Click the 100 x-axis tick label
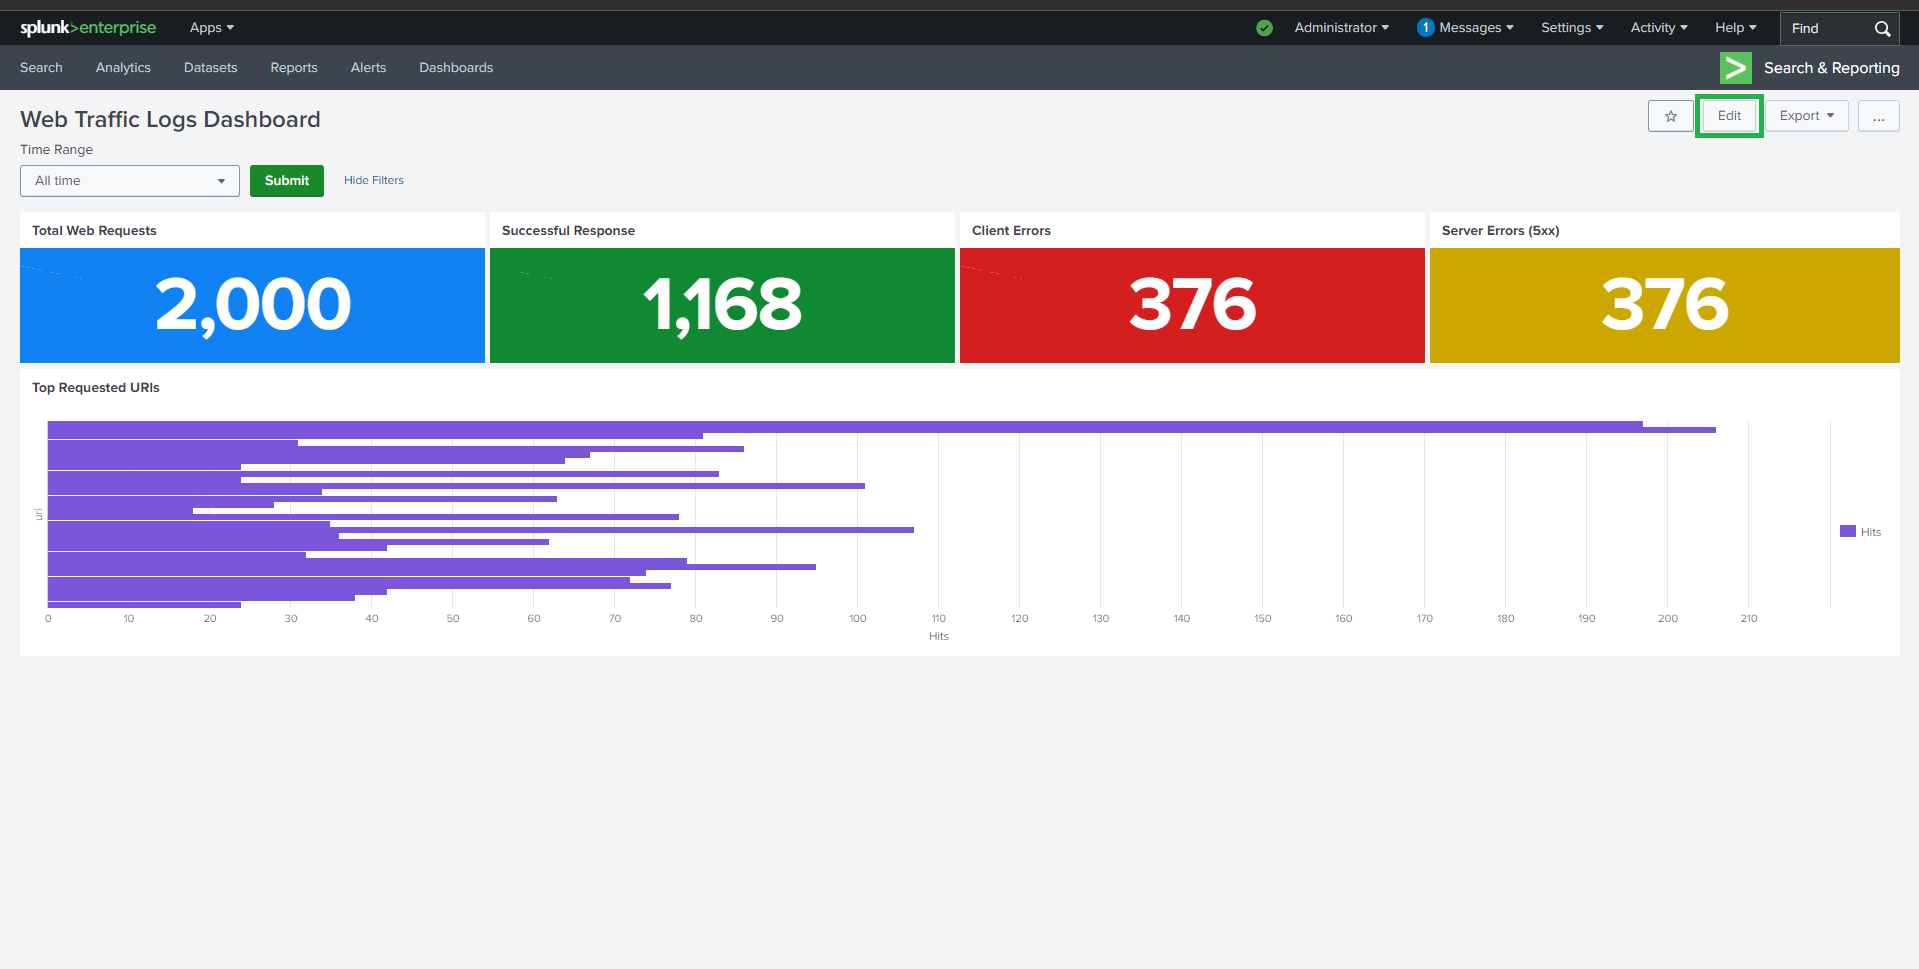Image resolution: width=1919 pixels, height=969 pixels. pos(858,619)
